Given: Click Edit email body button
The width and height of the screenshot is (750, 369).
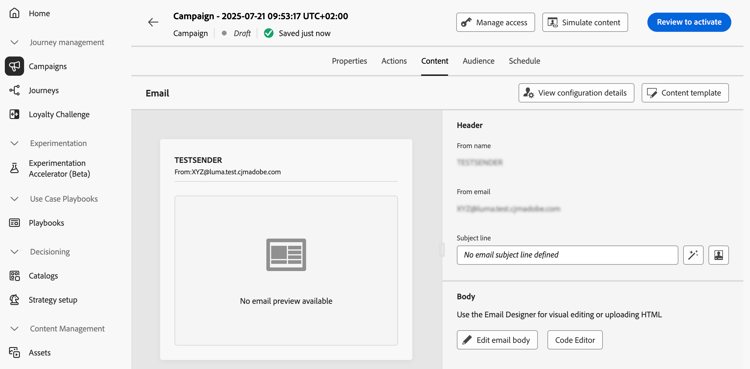Looking at the screenshot, I should coord(497,340).
